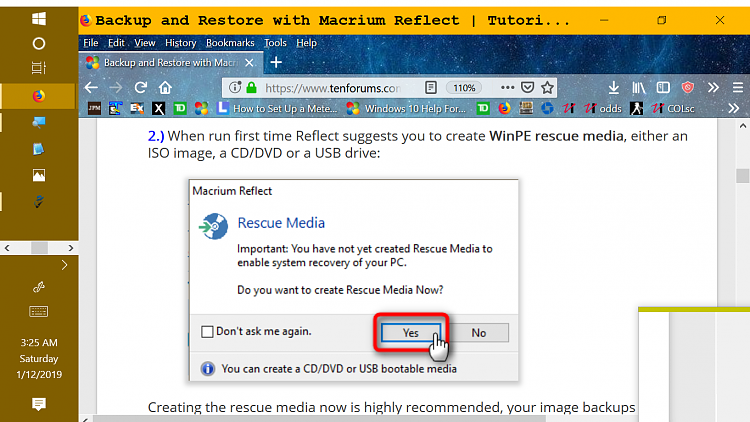Click the horizontal page scrollbar left arrow
Viewport: 750px width, 422px height.
coord(86,419)
